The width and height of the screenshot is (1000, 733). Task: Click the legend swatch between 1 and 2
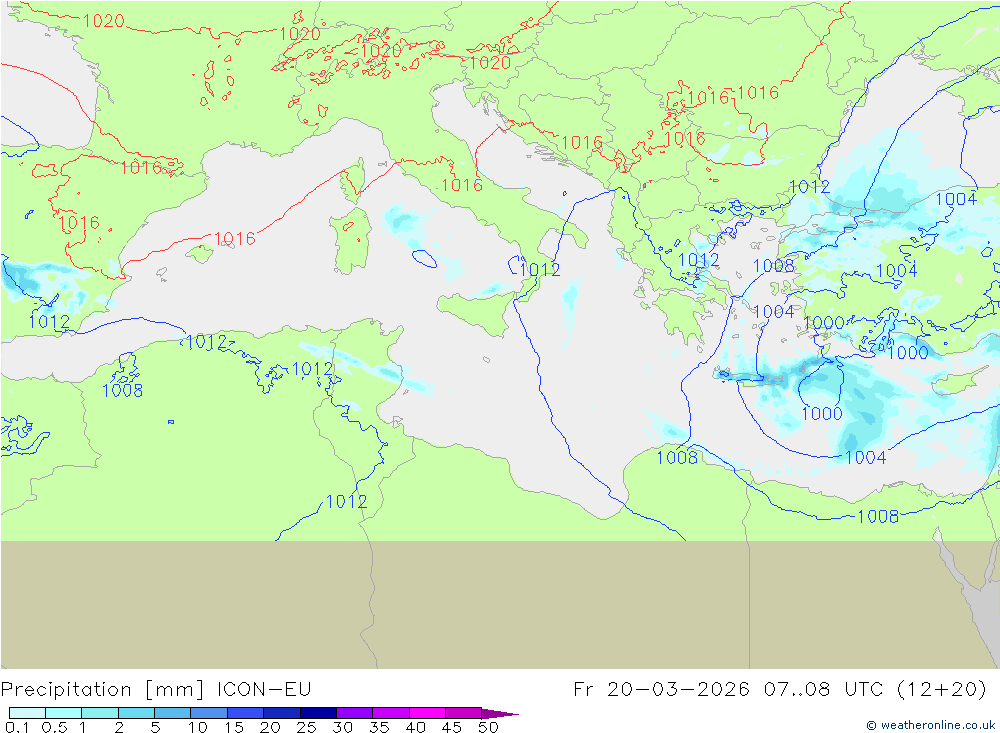coord(100,713)
